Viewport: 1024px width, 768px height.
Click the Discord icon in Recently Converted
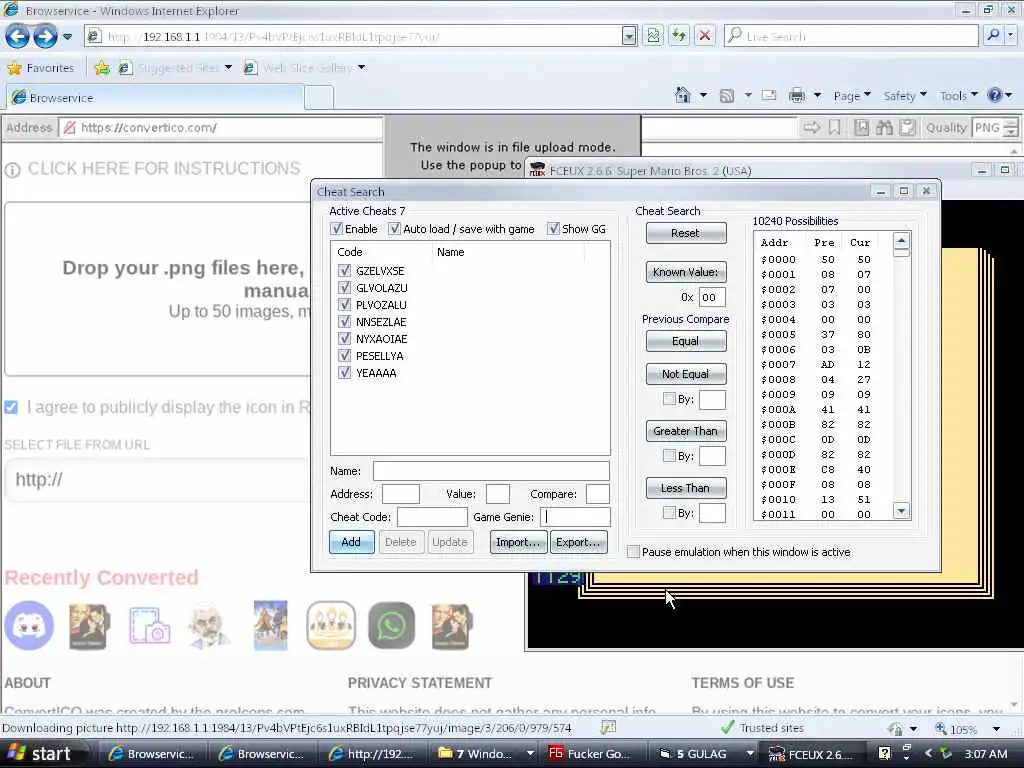(29, 626)
